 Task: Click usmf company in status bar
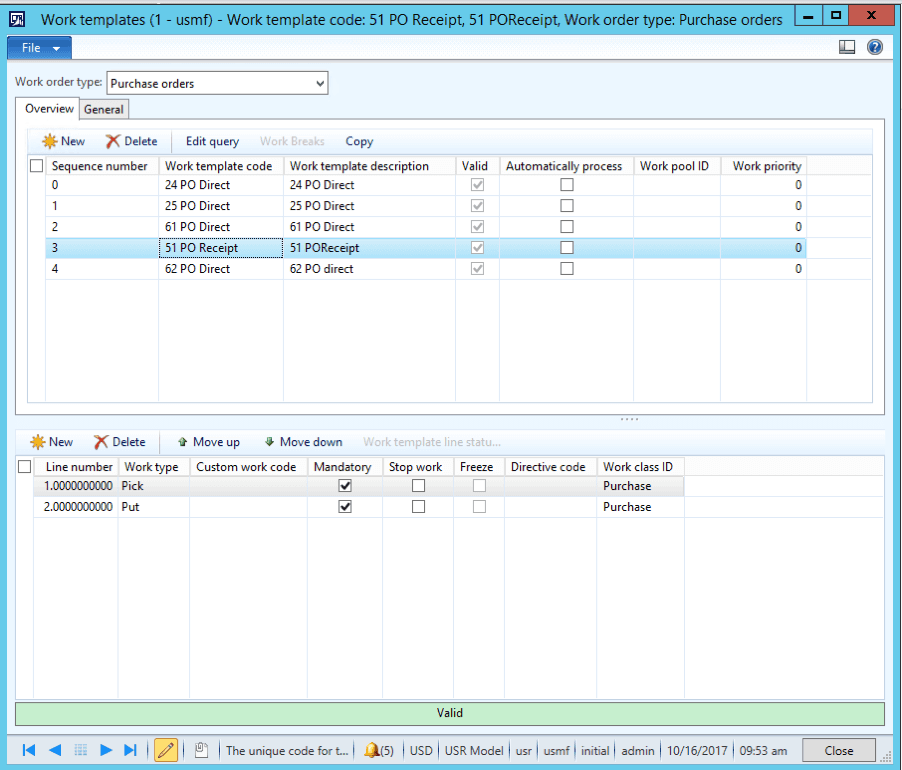click(556, 751)
